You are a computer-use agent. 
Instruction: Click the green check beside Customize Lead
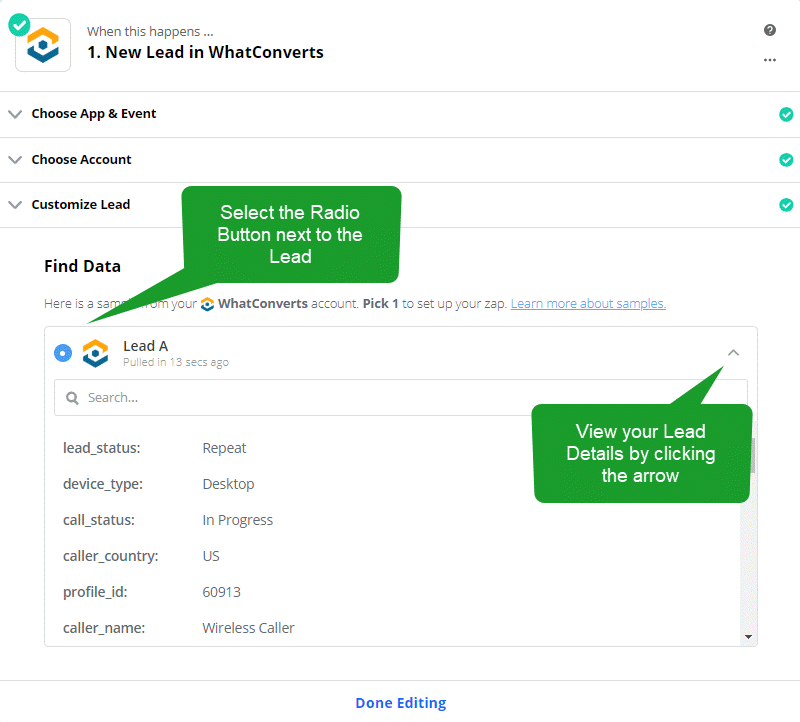[786, 205]
